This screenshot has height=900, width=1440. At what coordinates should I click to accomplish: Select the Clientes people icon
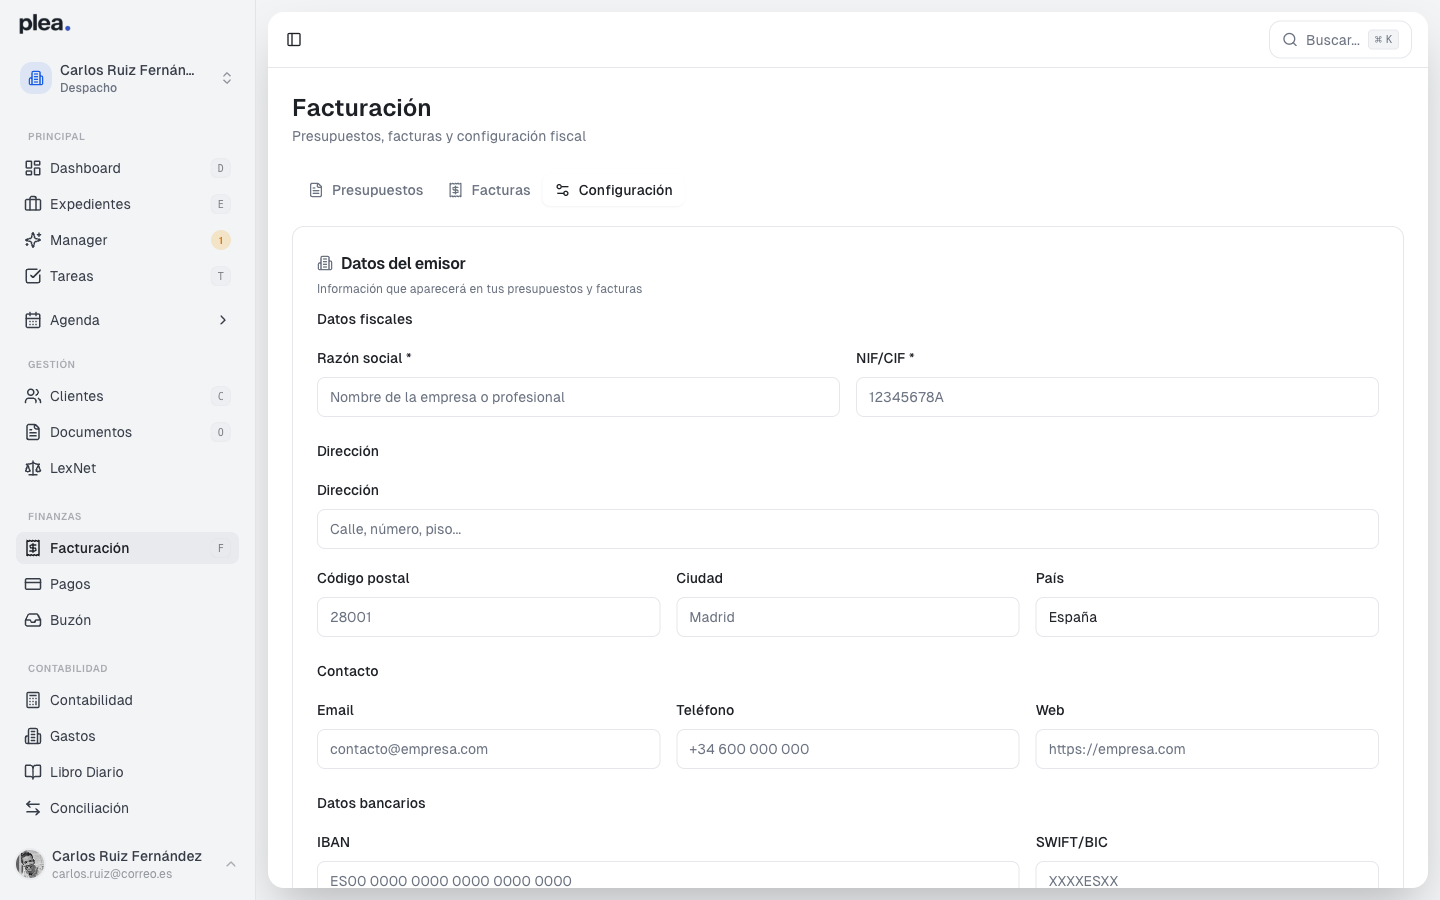[32, 396]
